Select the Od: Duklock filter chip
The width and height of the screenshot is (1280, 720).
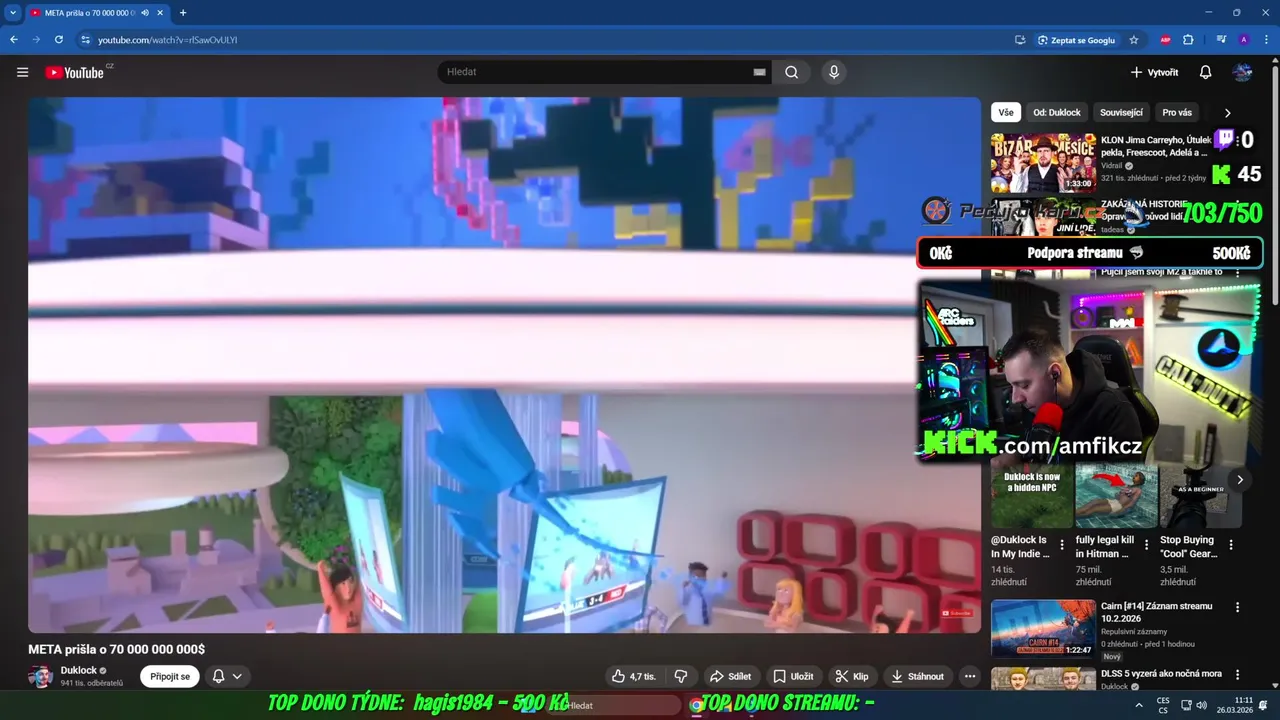(x=1057, y=113)
